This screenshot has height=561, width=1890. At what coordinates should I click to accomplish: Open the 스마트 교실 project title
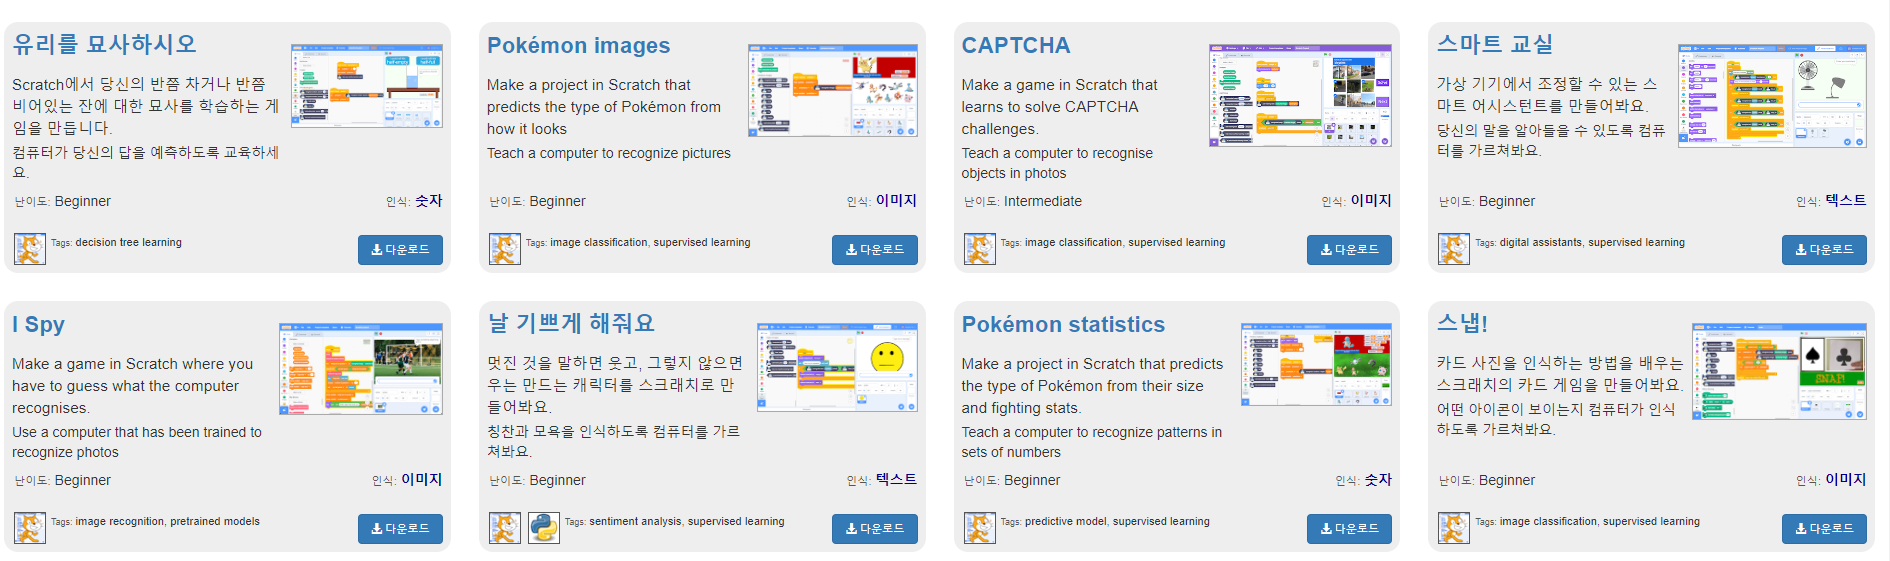point(1495,45)
